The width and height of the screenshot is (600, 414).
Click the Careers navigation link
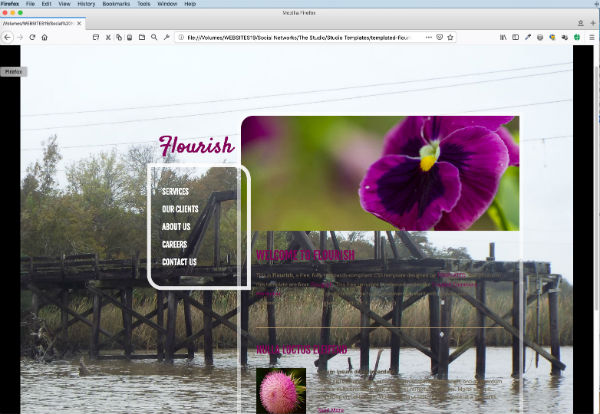(174, 244)
